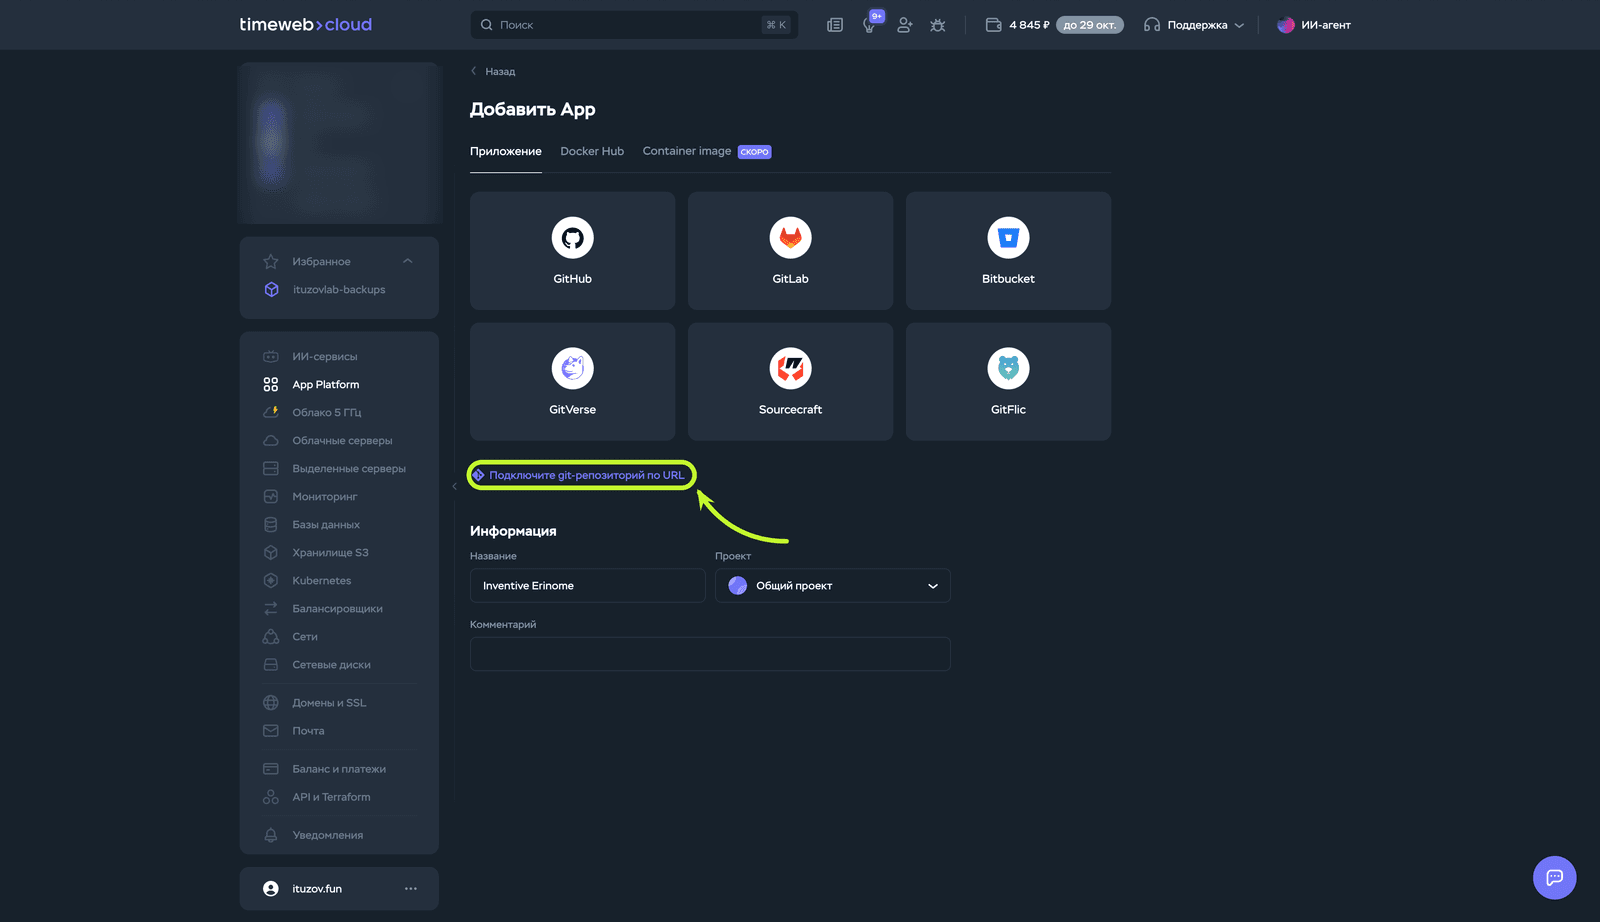Viewport: 1600px width, 922px height.
Task: Focus the Поиск search box
Action: [634, 25]
